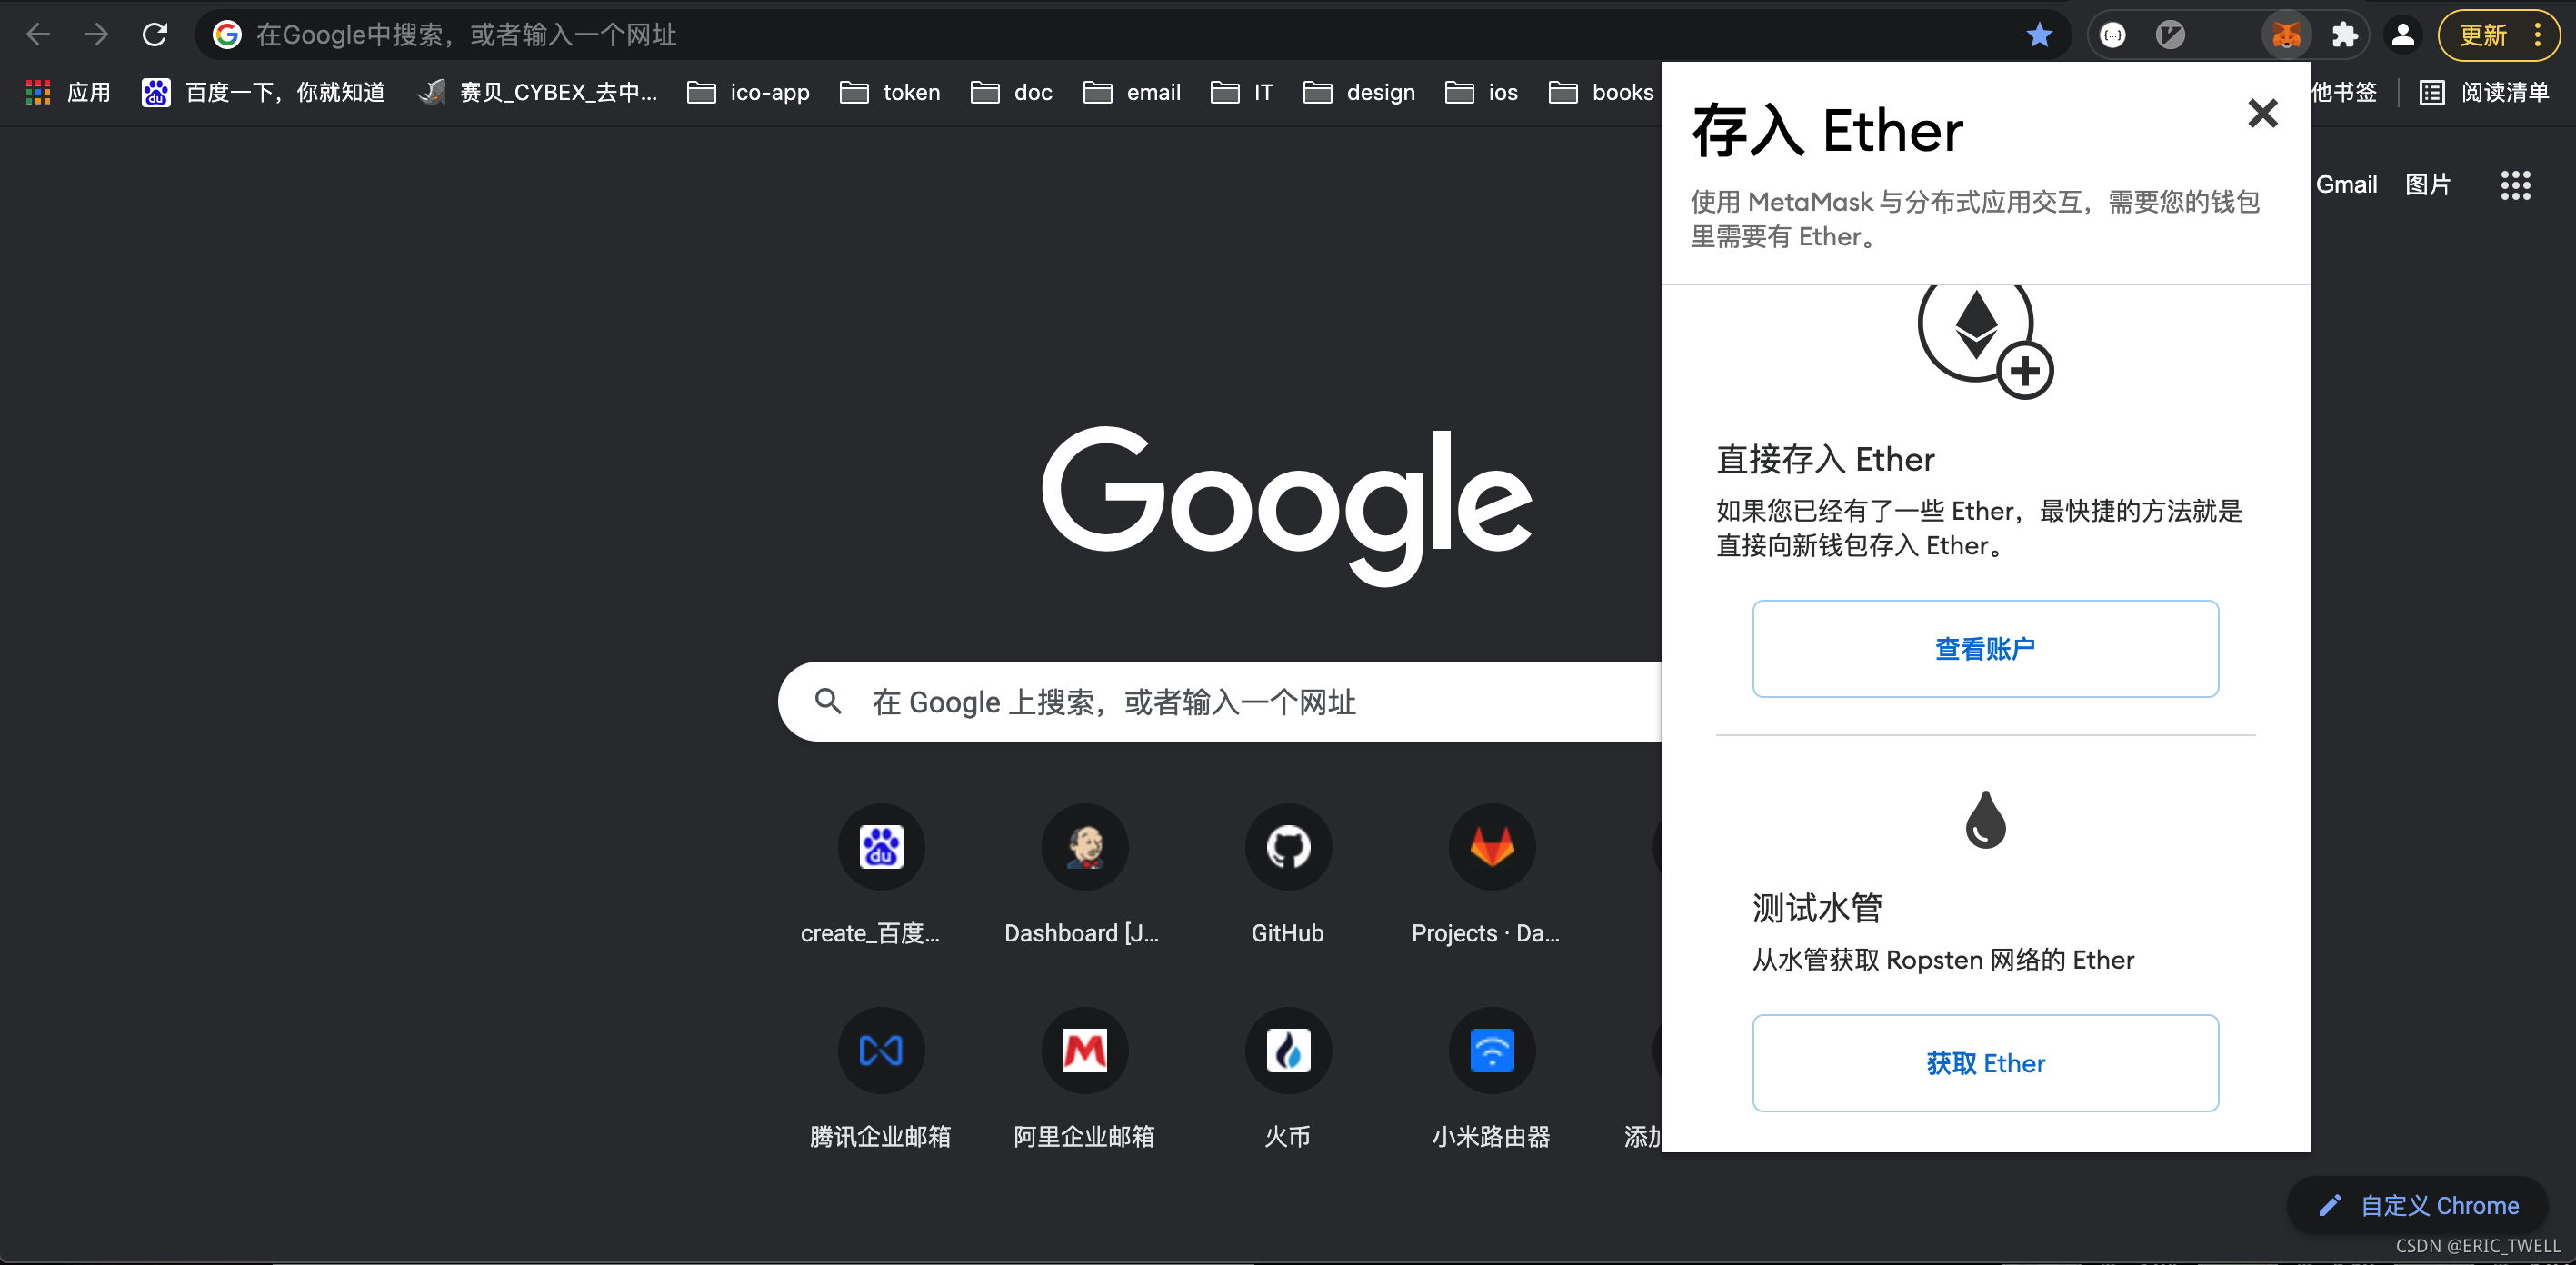This screenshot has height=1265, width=2576.
Task: Reload the current page
Action: coord(155,35)
